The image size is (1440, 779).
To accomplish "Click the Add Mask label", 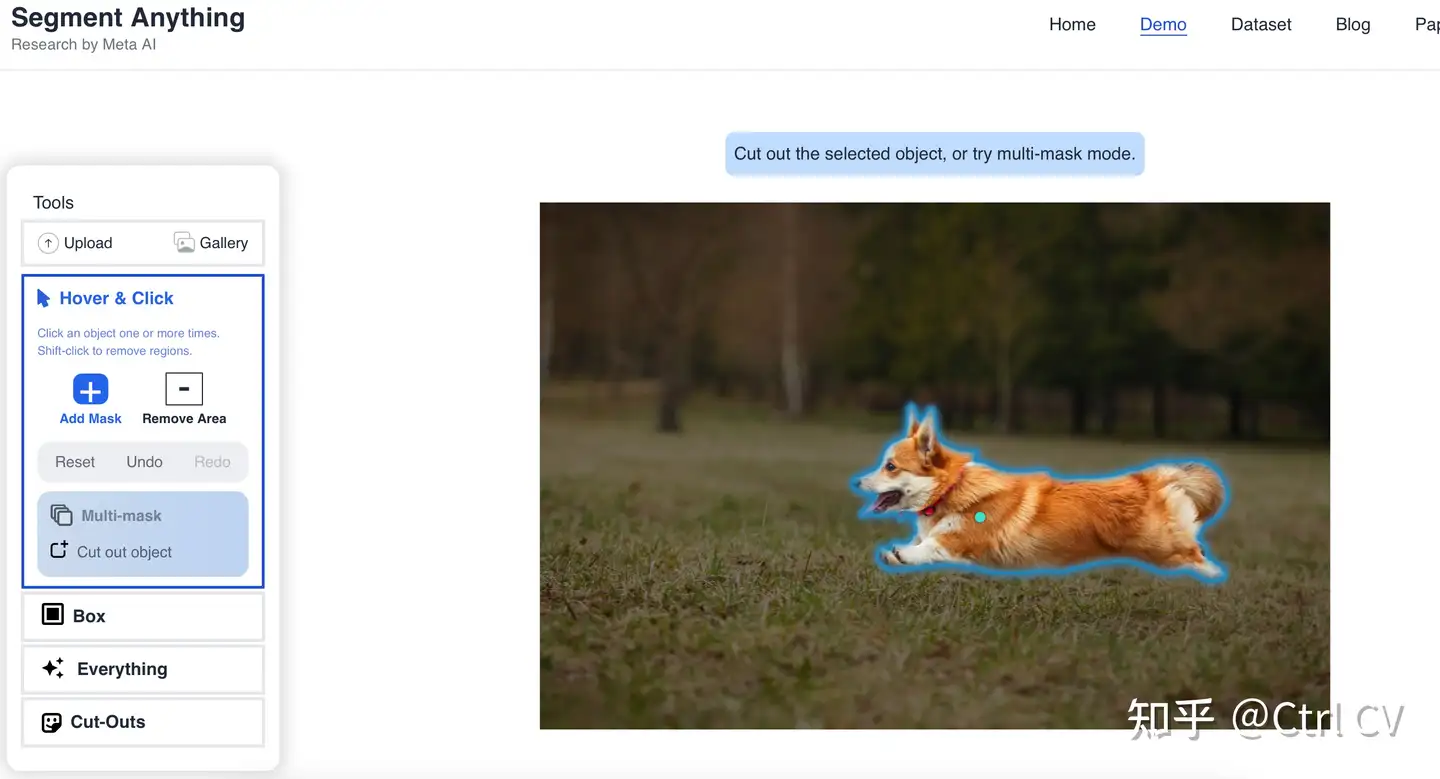I will click(91, 419).
